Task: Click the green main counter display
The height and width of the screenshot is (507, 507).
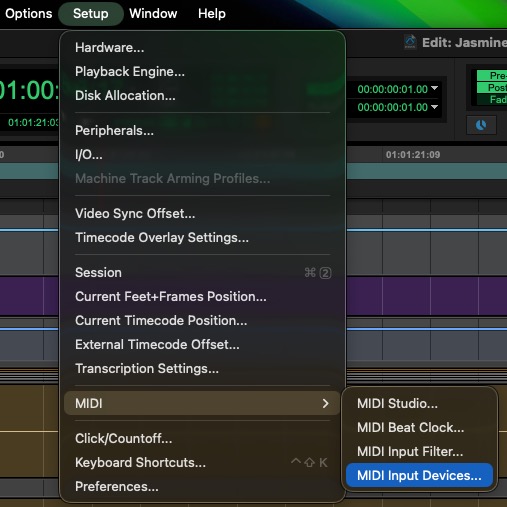Action: coord(29,90)
